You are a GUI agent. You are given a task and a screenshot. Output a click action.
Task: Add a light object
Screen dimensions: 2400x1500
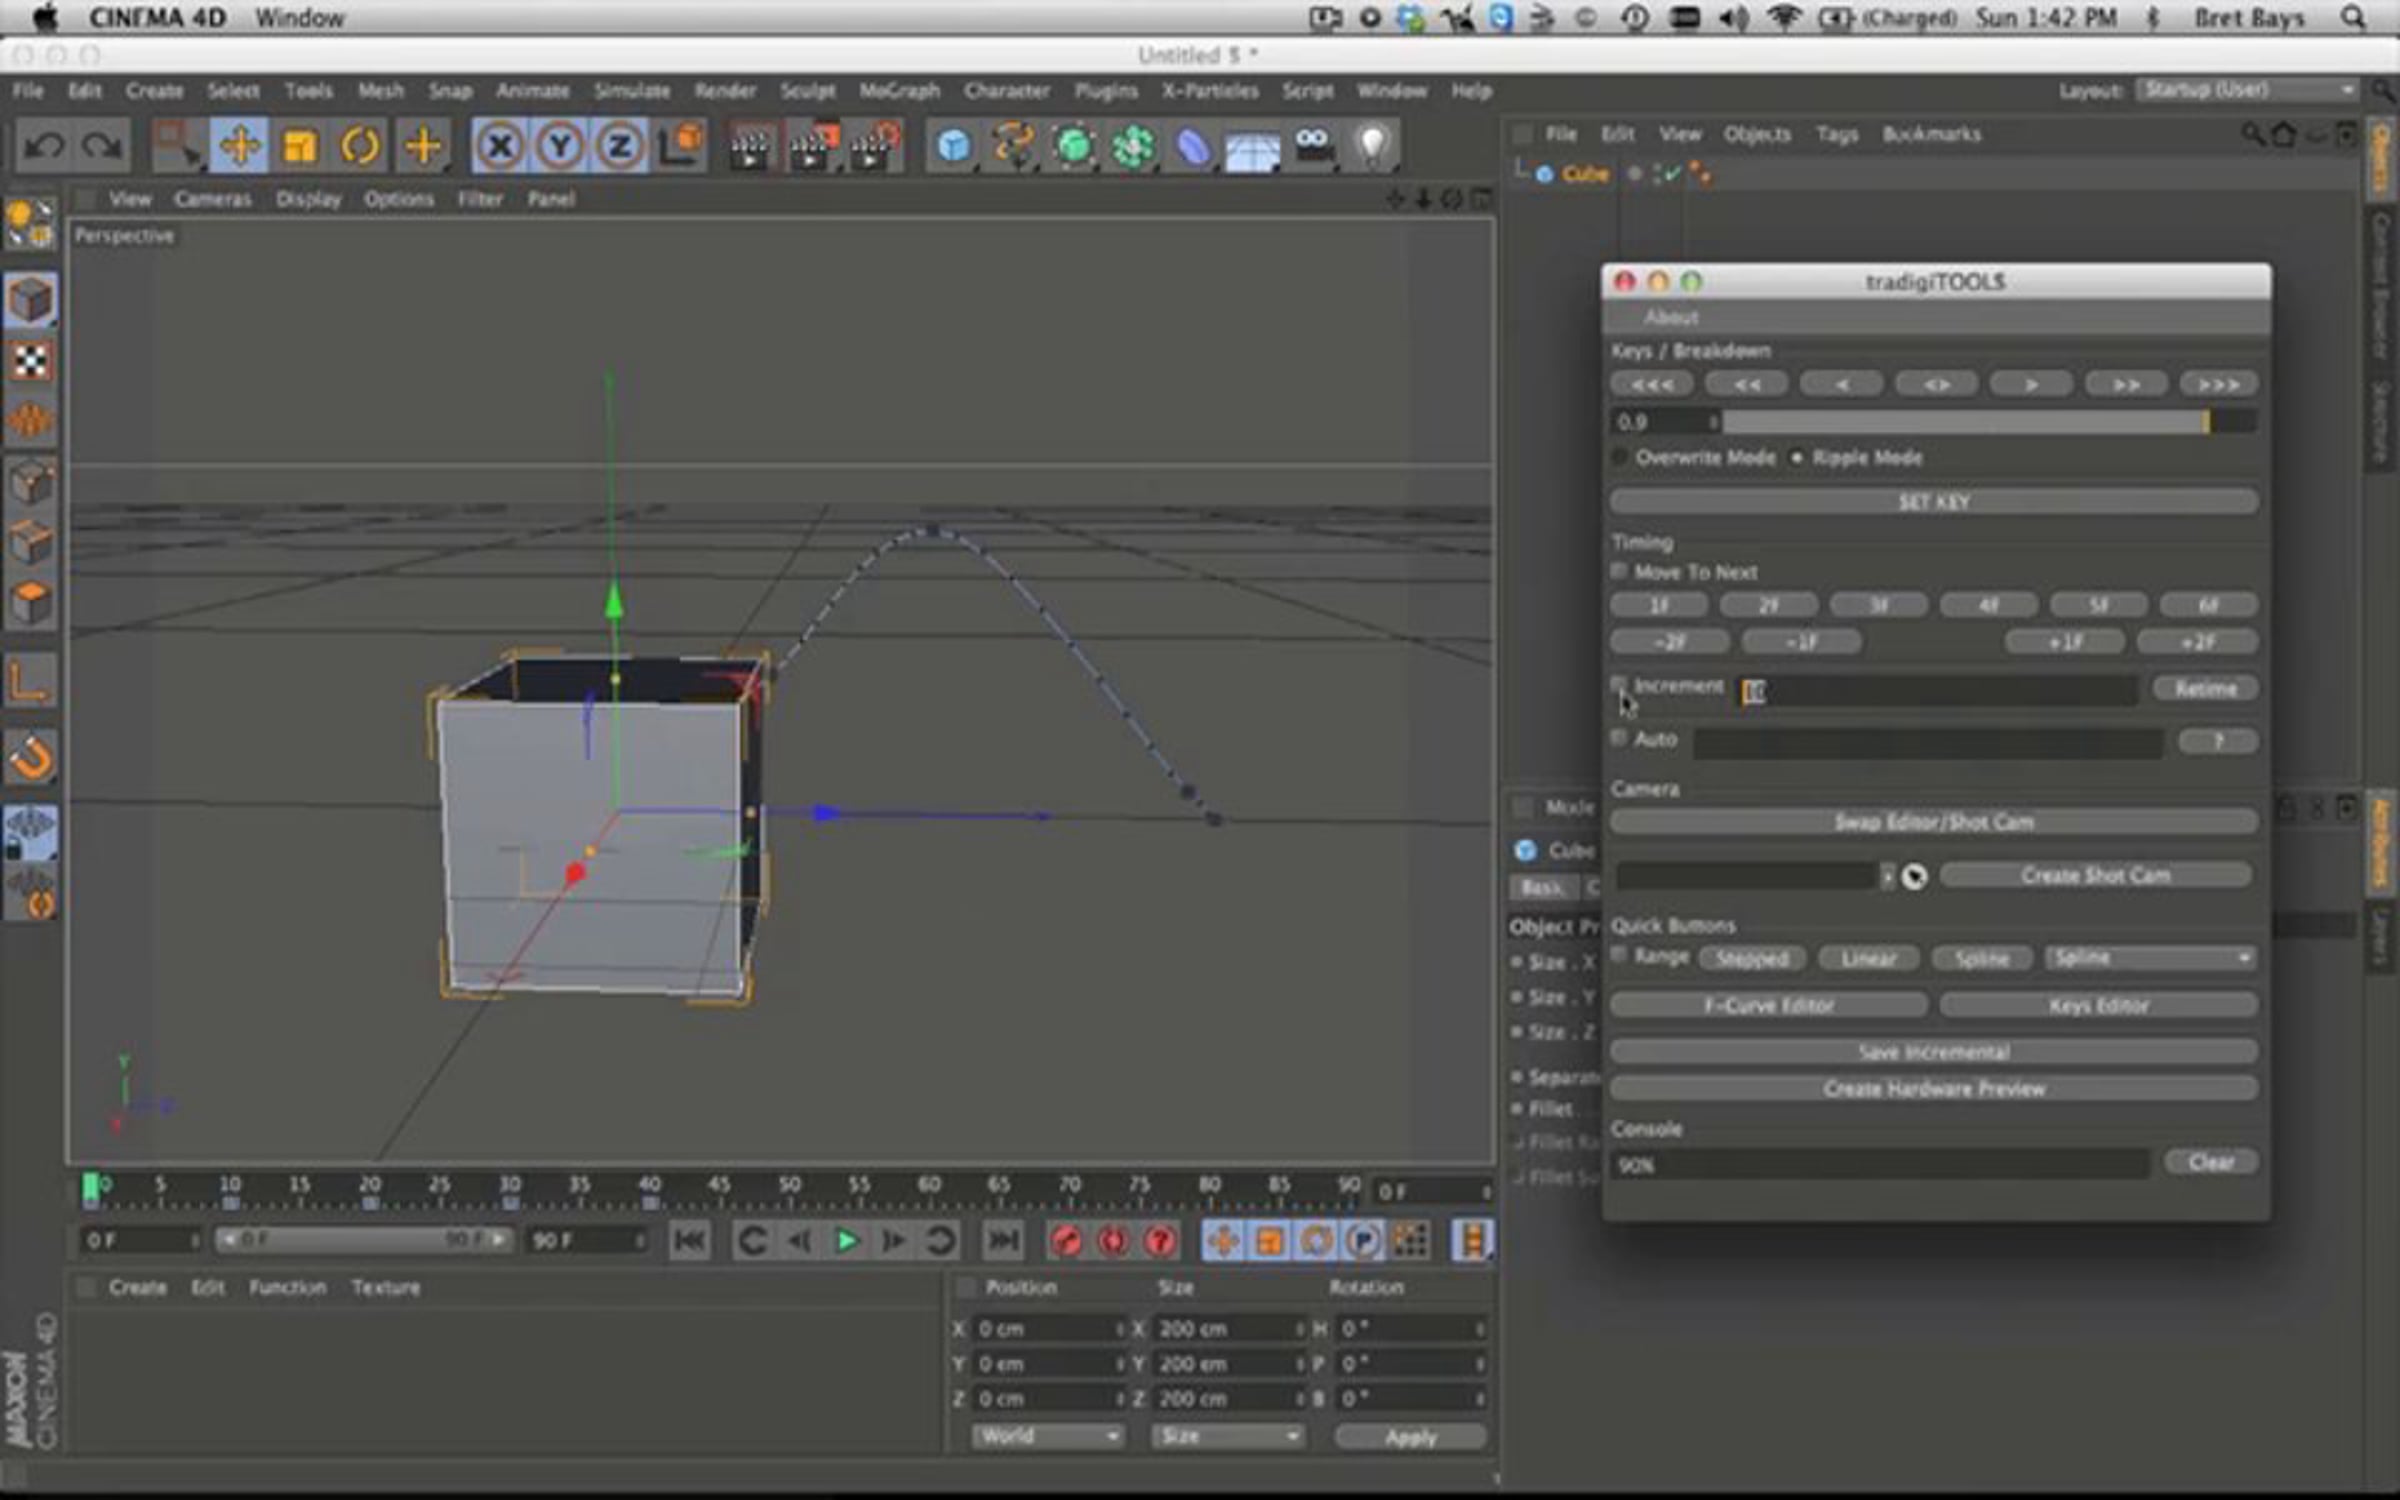coord(1373,146)
